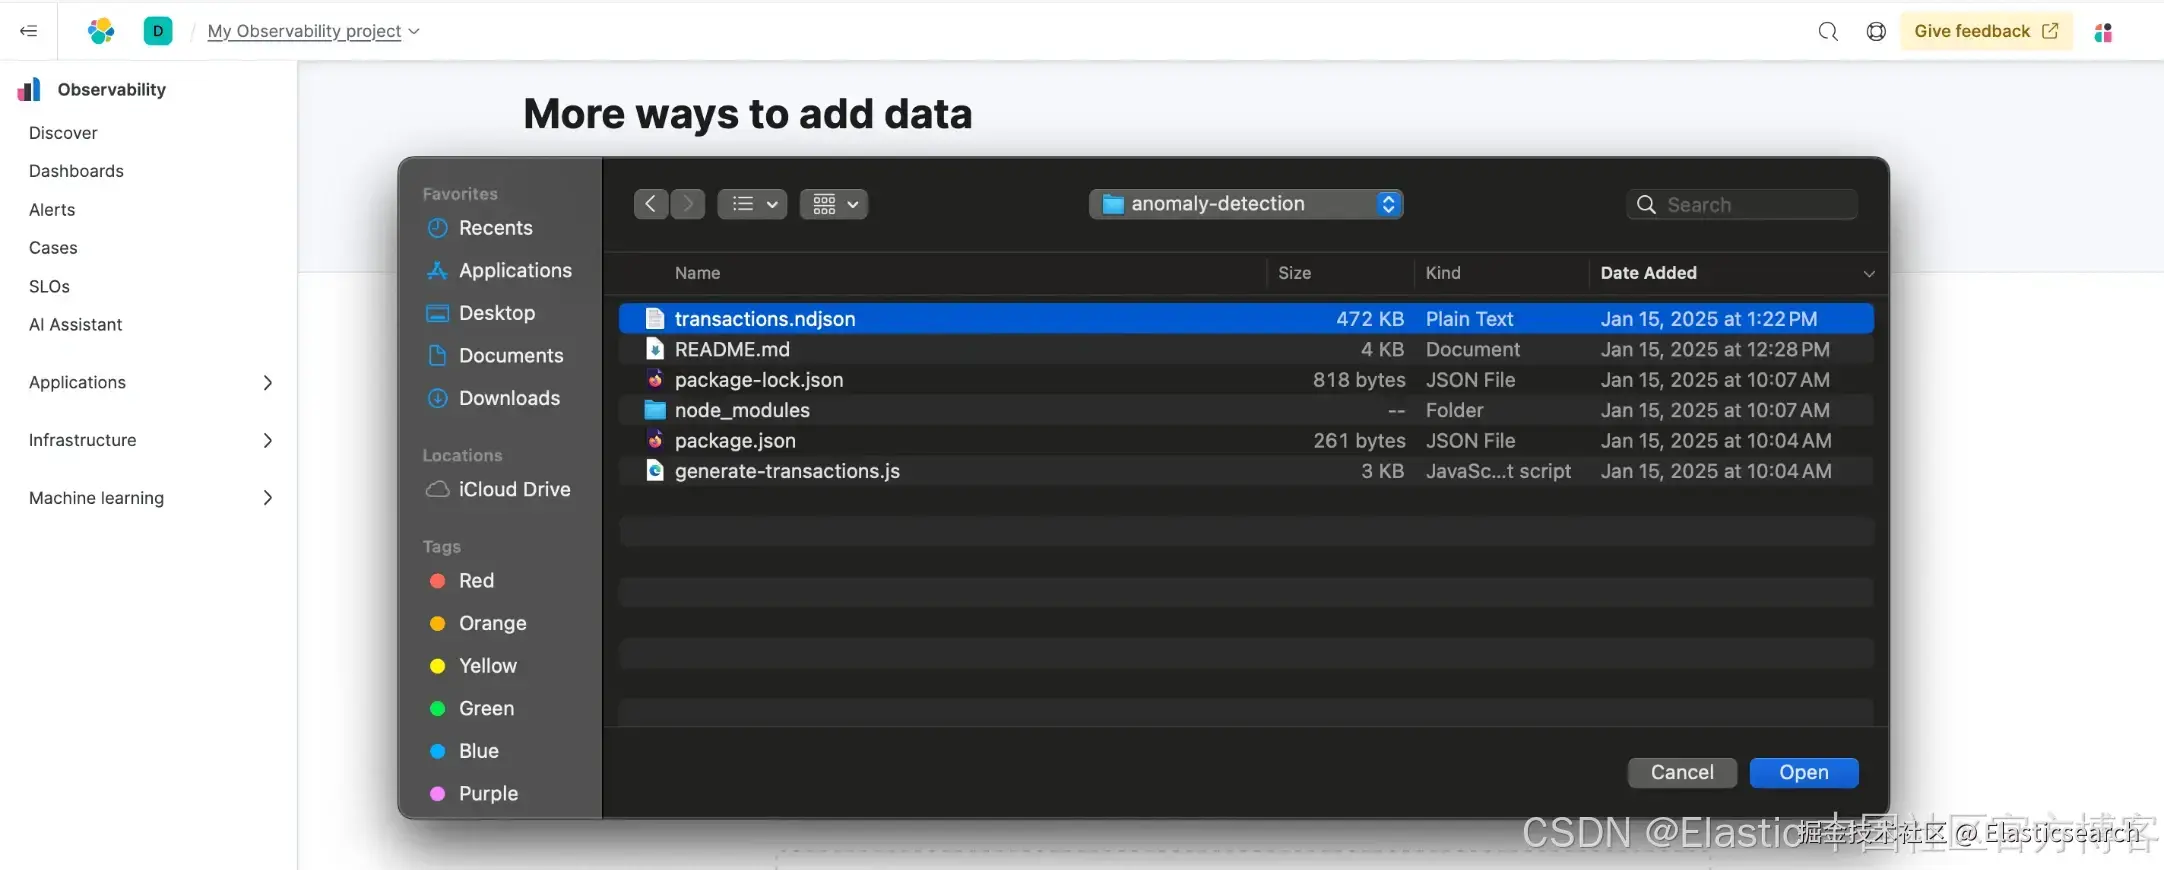
Task: Select the README.md file
Action: 732,349
